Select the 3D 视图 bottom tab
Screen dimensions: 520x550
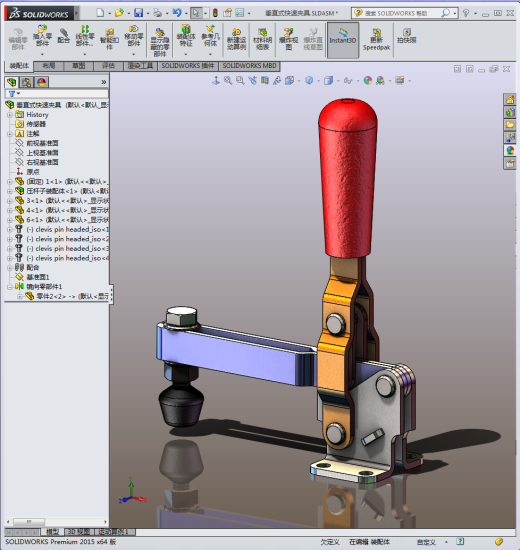pyautogui.click(x=79, y=532)
